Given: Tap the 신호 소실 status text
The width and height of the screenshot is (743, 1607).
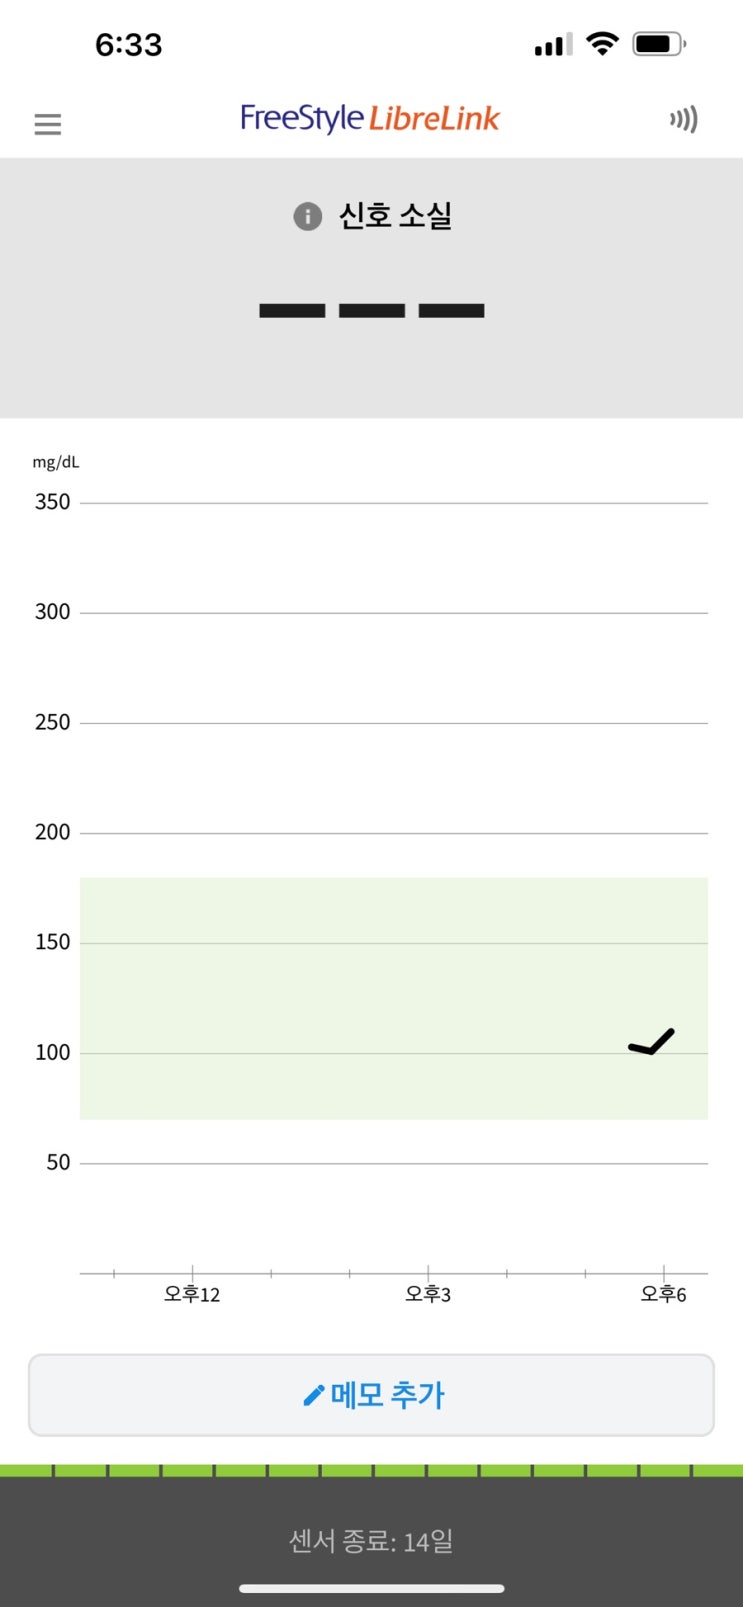Looking at the screenshot, I should (x=395, y=216).
